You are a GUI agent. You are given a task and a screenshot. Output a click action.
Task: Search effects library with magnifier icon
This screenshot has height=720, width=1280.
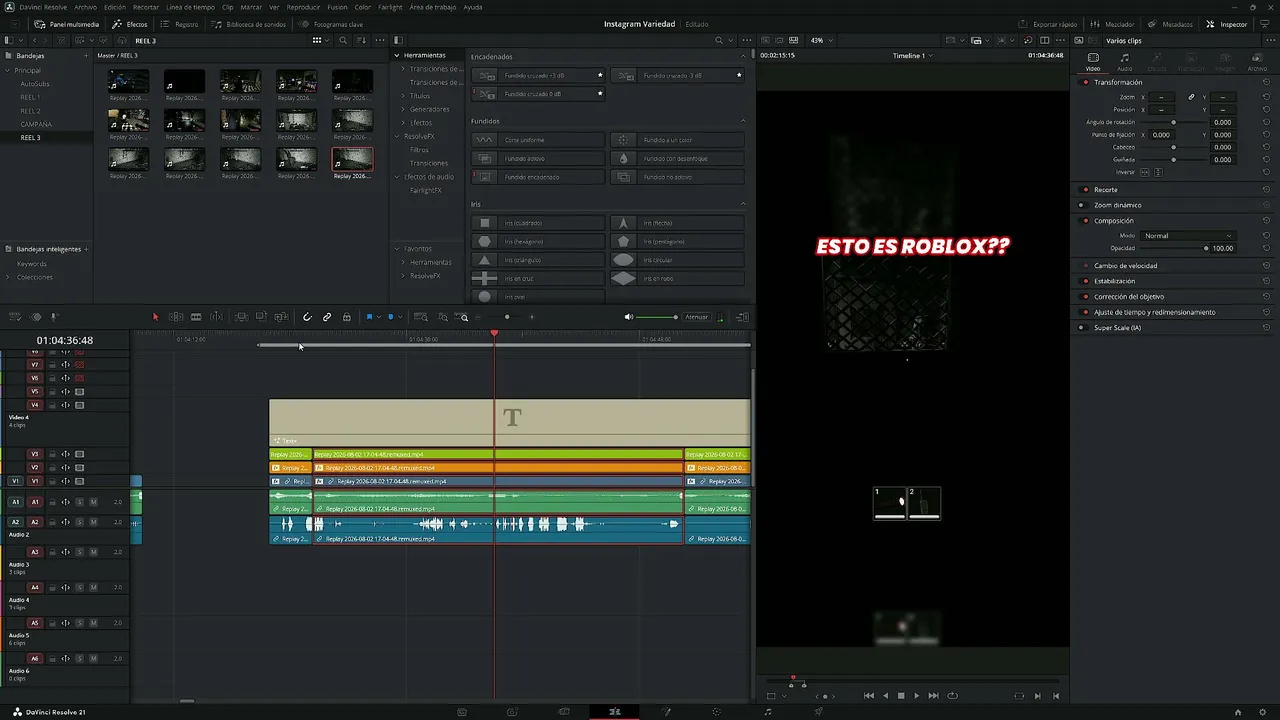[719, 40]
